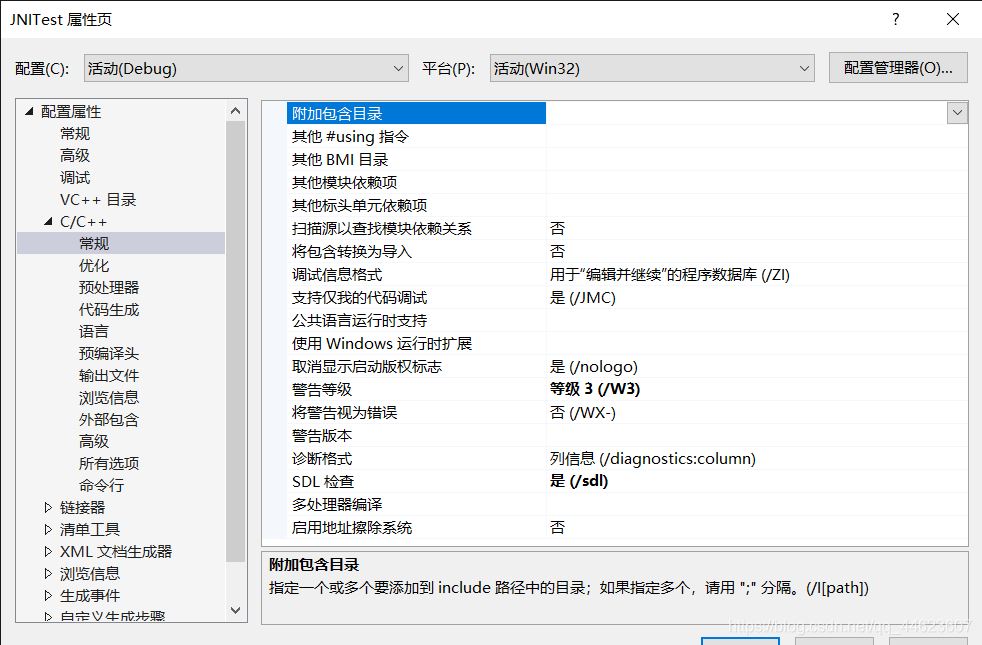Select the VC++ 目录 tree item
The image size is (982, 645).
click(x=98, y=200)
